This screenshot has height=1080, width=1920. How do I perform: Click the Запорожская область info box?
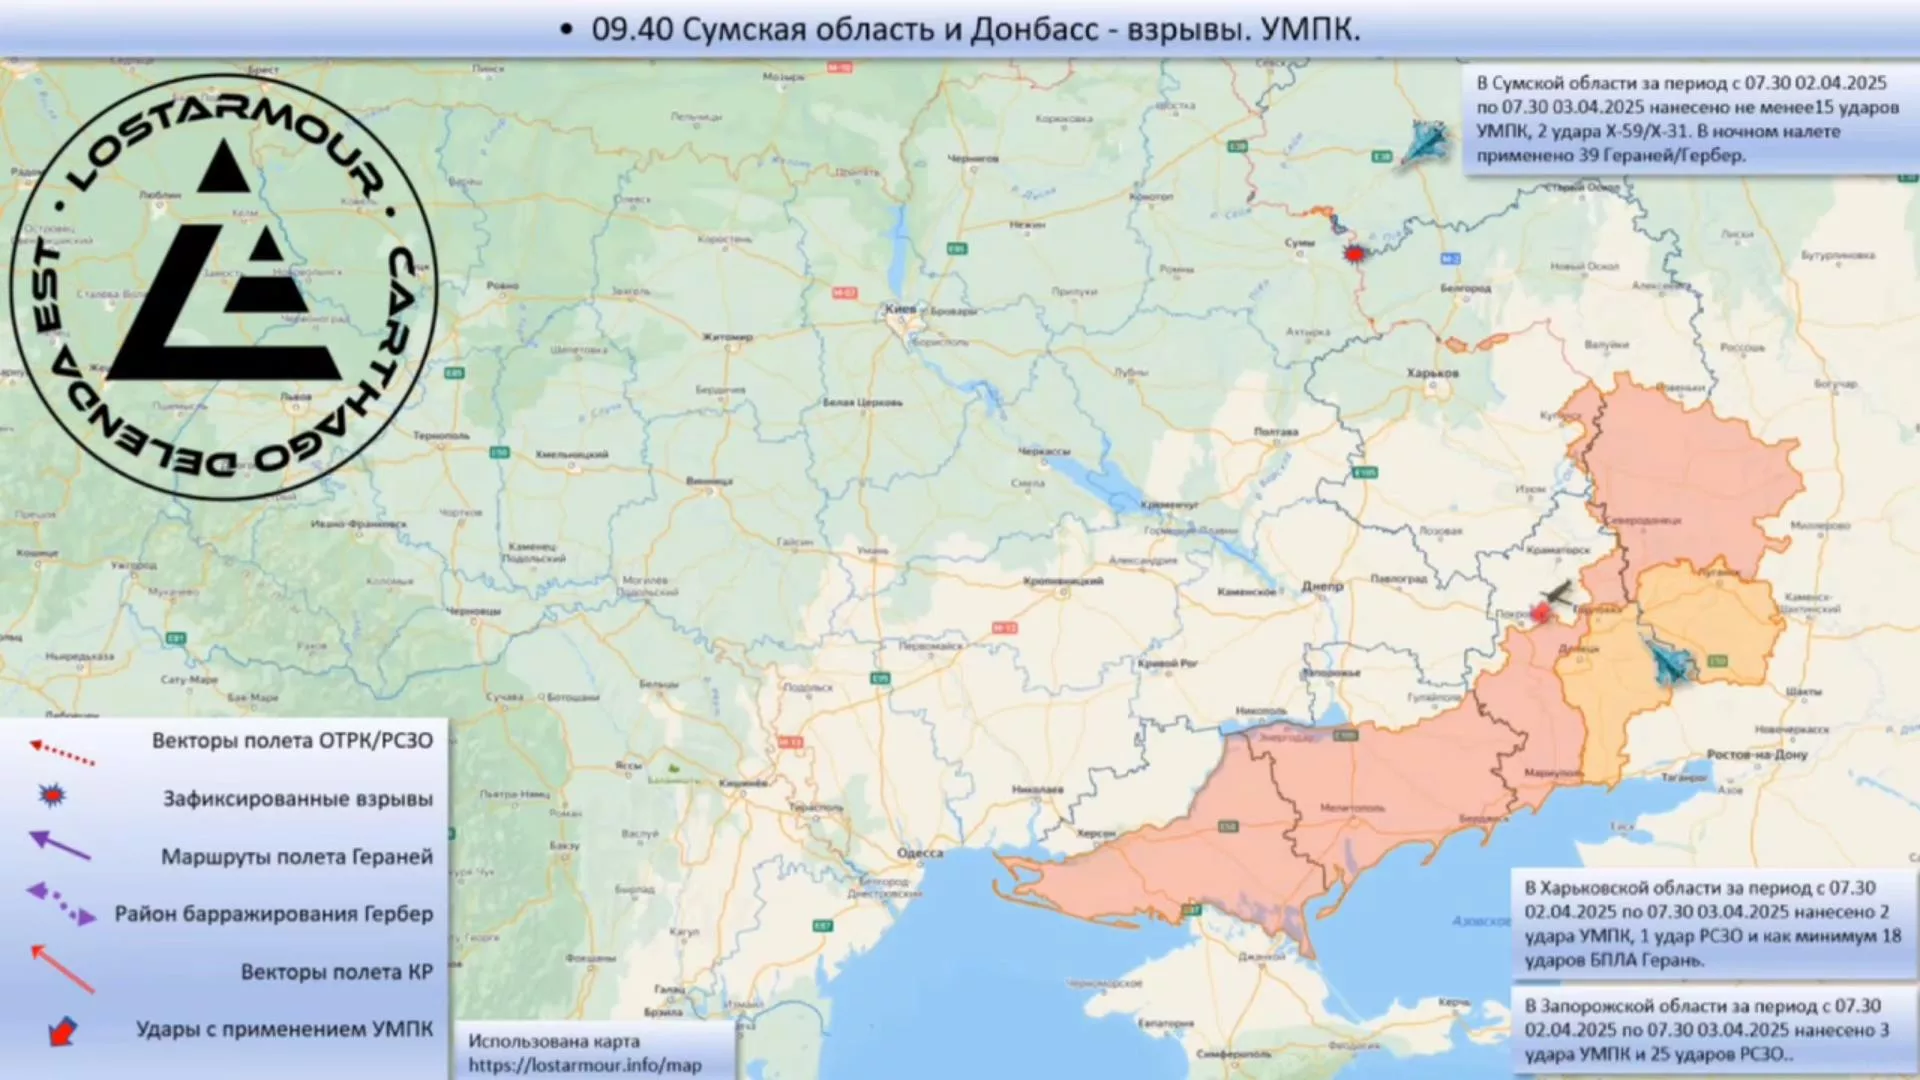(x=1713, y=1030)
